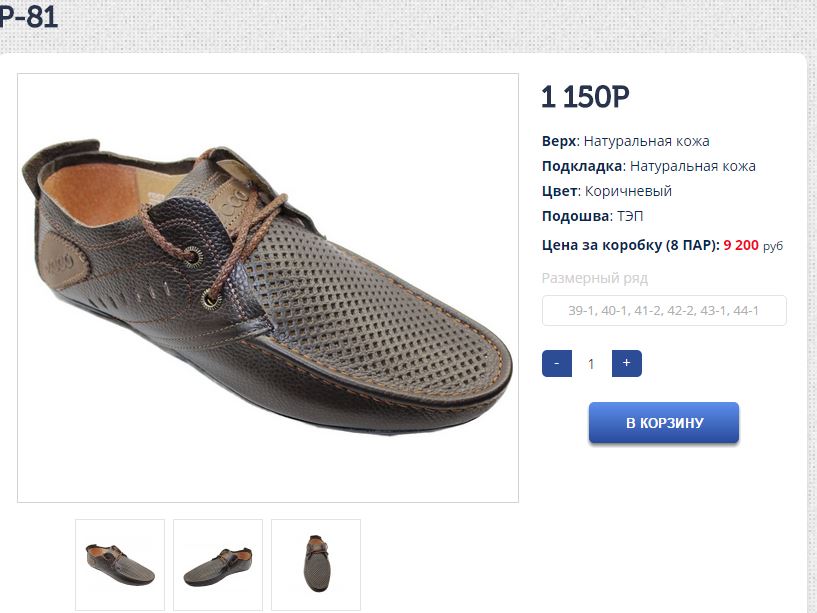This screenshot has width=817, height=613.
Task: Click the Верх material label
Action: (x=559, y=141)
